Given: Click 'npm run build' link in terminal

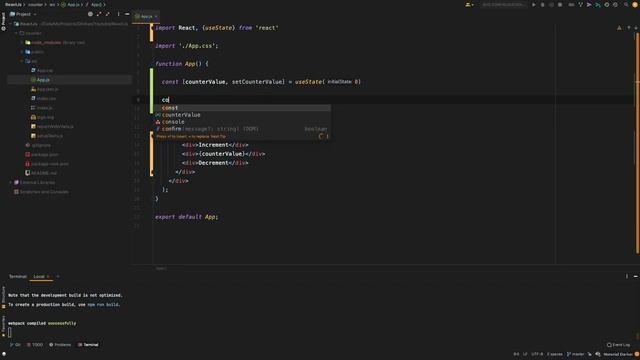Looking at the screenshot, I should point(103,304).
